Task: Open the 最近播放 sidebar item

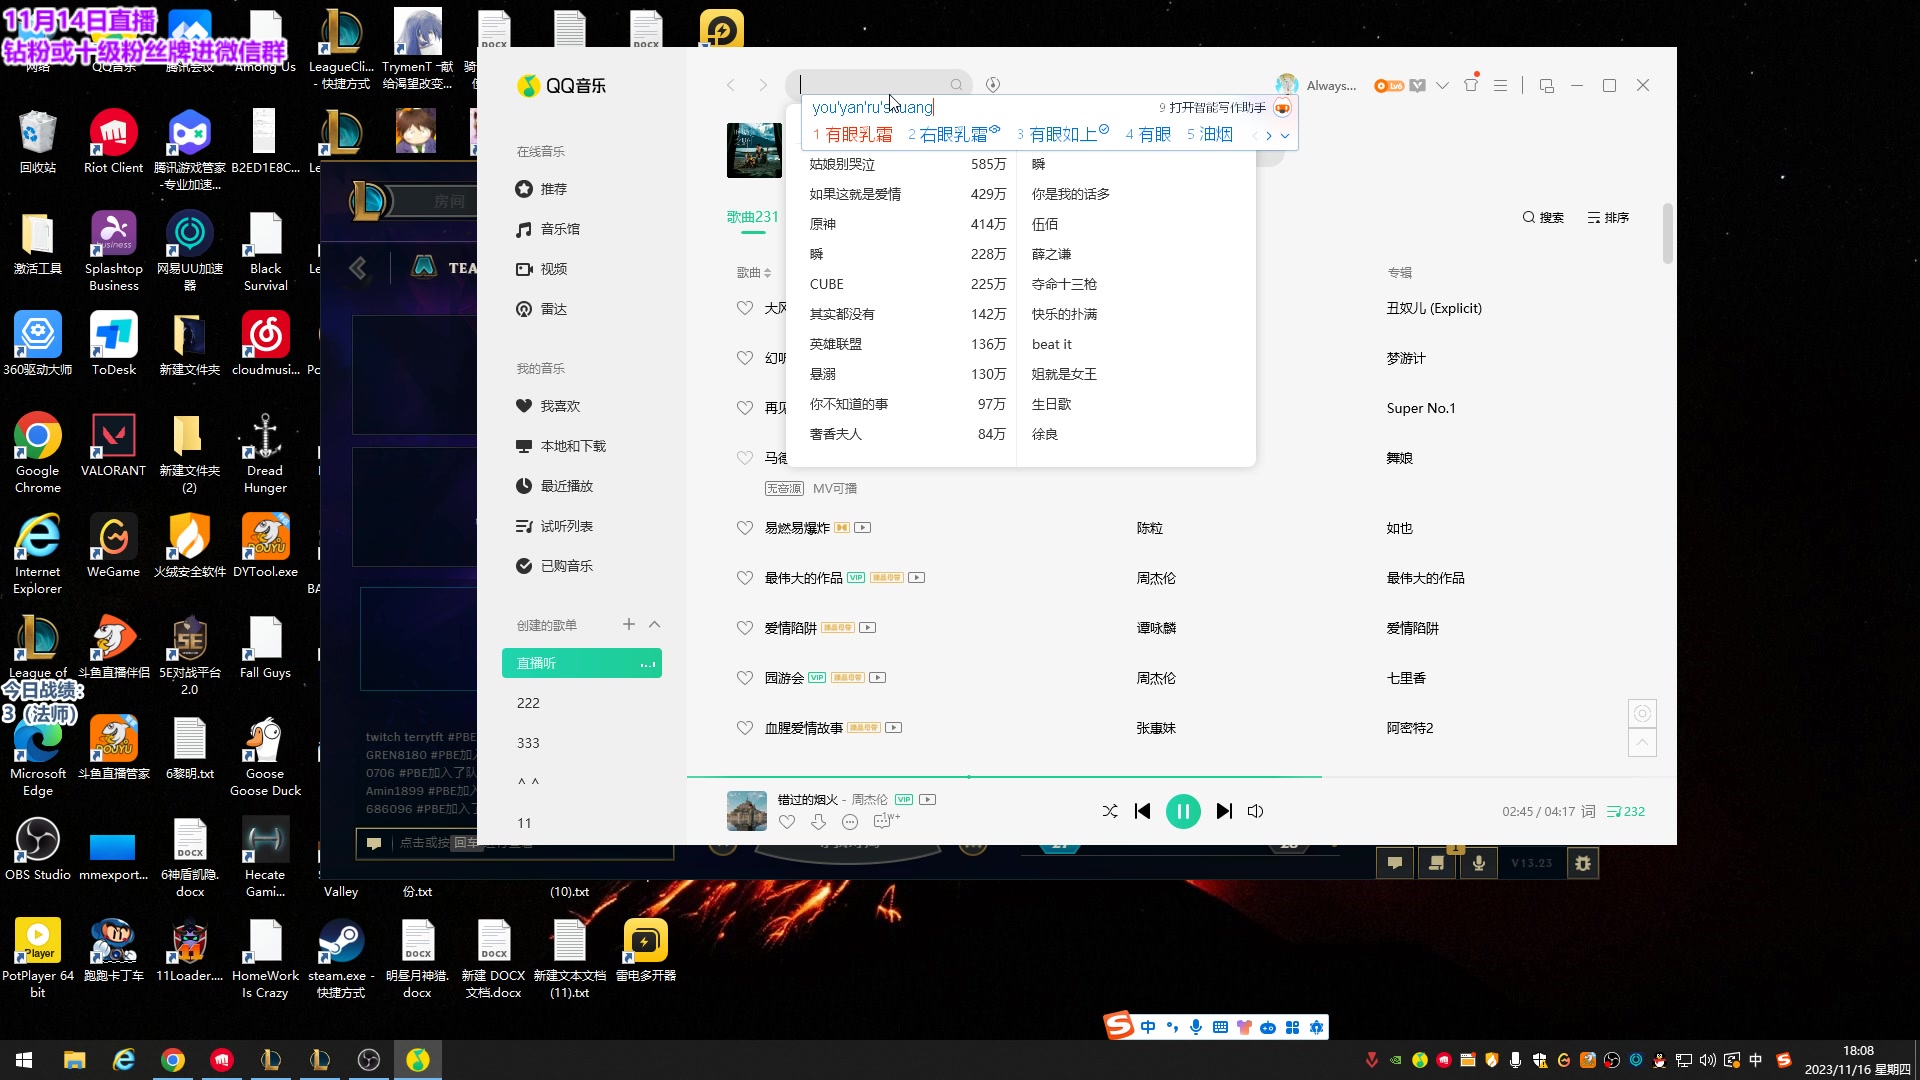Action: click(x=566, y=486)
